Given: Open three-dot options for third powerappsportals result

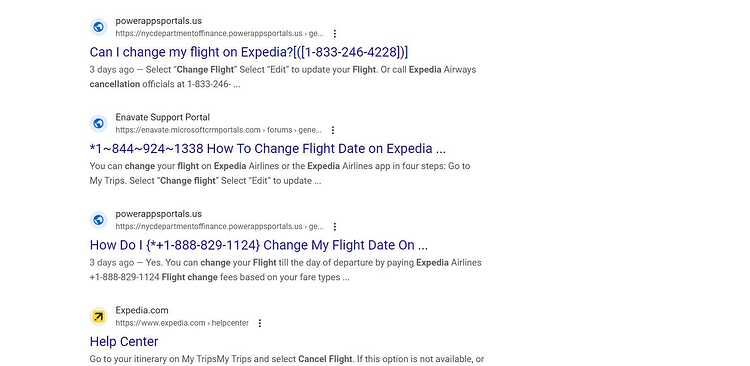Looking at the screenshot, I should point(335,226).
